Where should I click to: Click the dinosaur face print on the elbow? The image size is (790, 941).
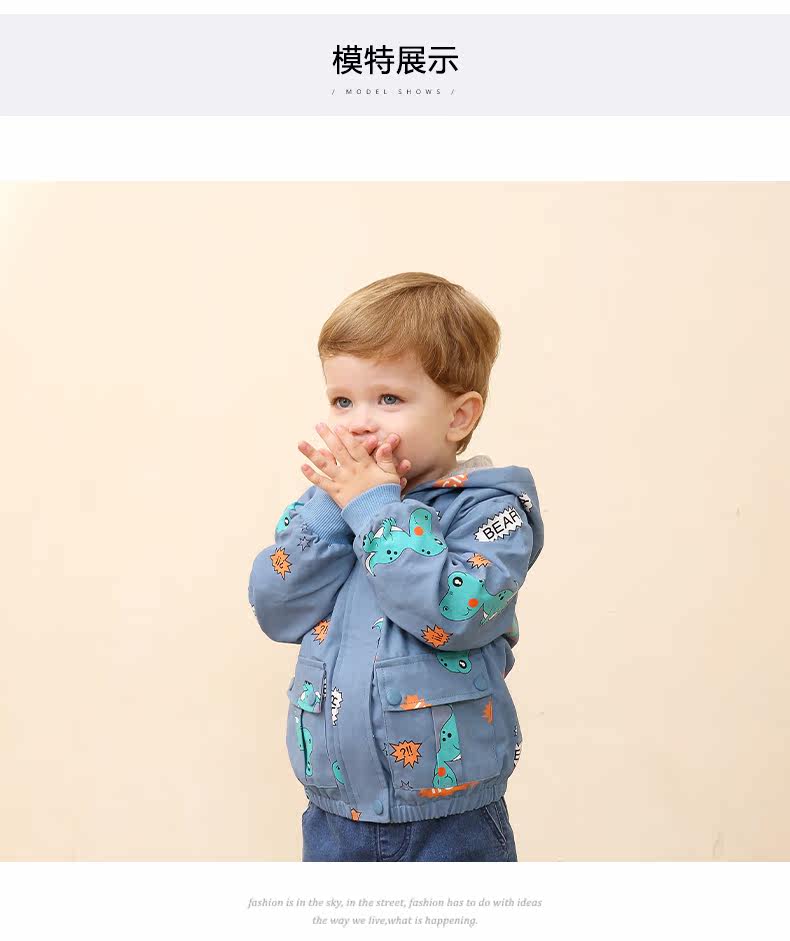475,597
